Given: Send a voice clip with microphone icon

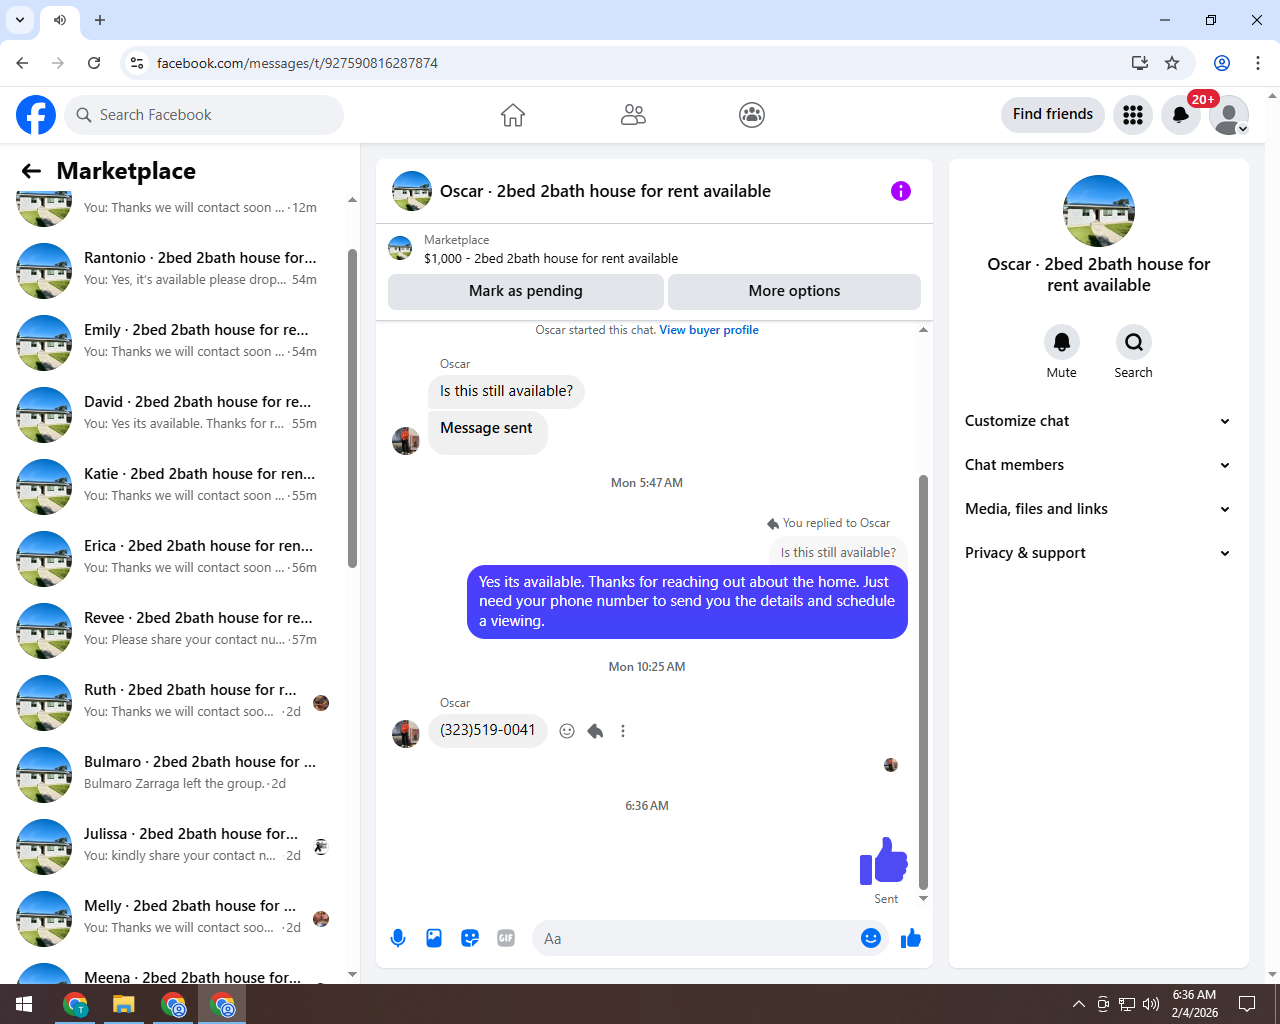Looking at the screenshot, I should coord(398,938).
